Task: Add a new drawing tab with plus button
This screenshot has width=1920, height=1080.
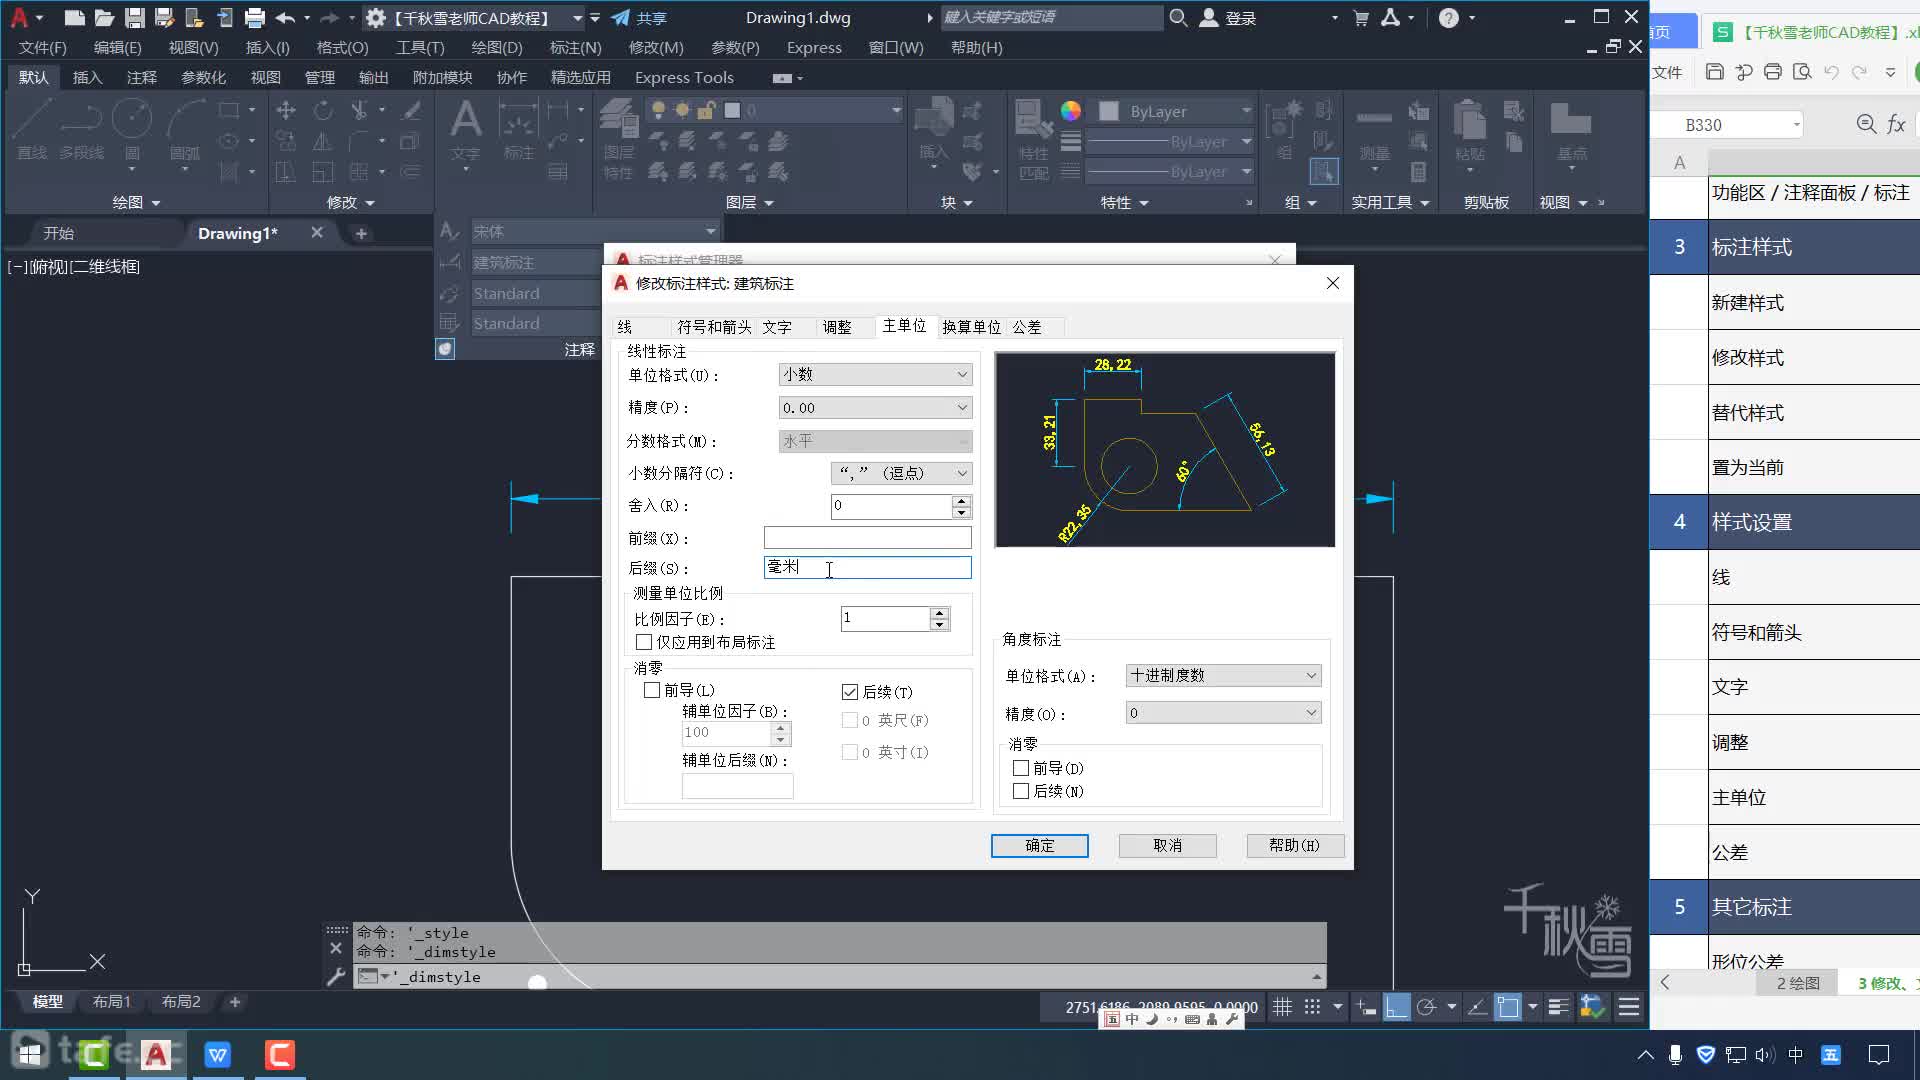Action: pos(361,233)
